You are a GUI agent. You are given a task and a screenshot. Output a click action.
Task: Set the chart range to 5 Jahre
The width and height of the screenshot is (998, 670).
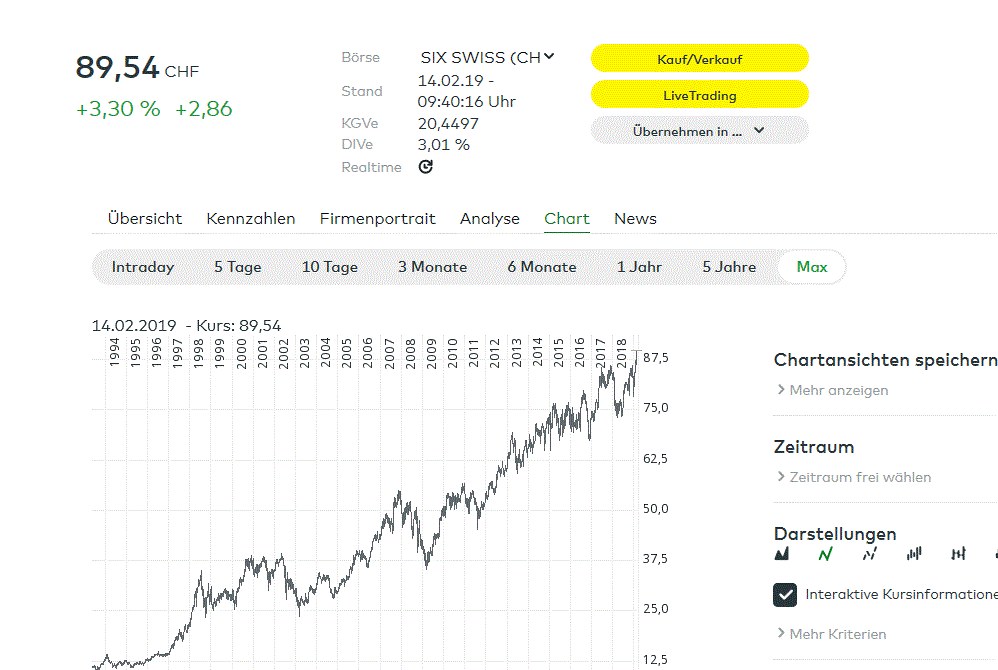pyautogui.click(x=729, y=267)
